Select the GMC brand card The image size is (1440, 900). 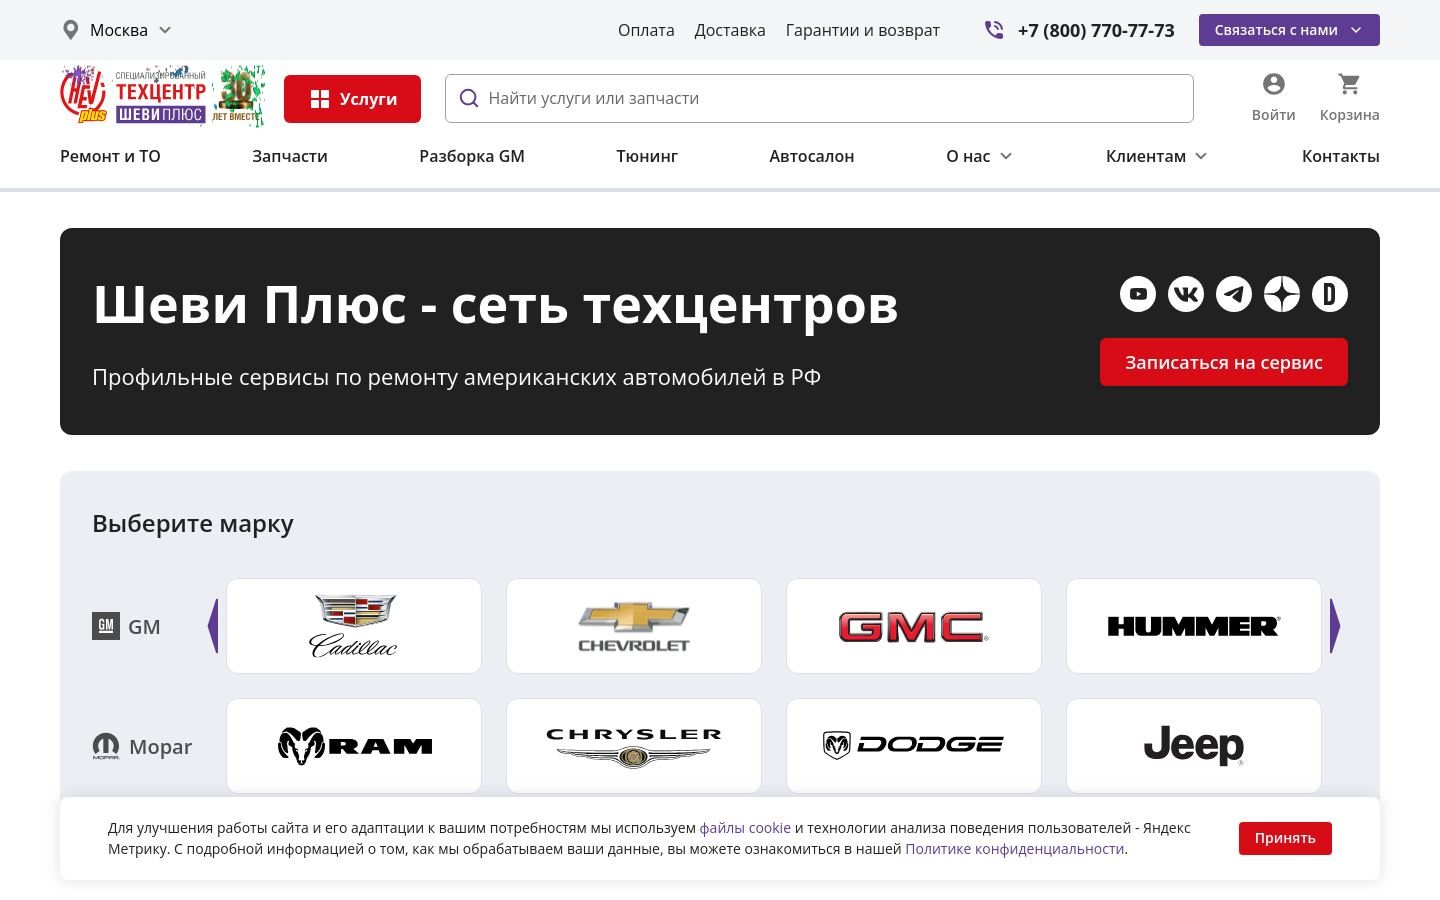pos(914,626)
